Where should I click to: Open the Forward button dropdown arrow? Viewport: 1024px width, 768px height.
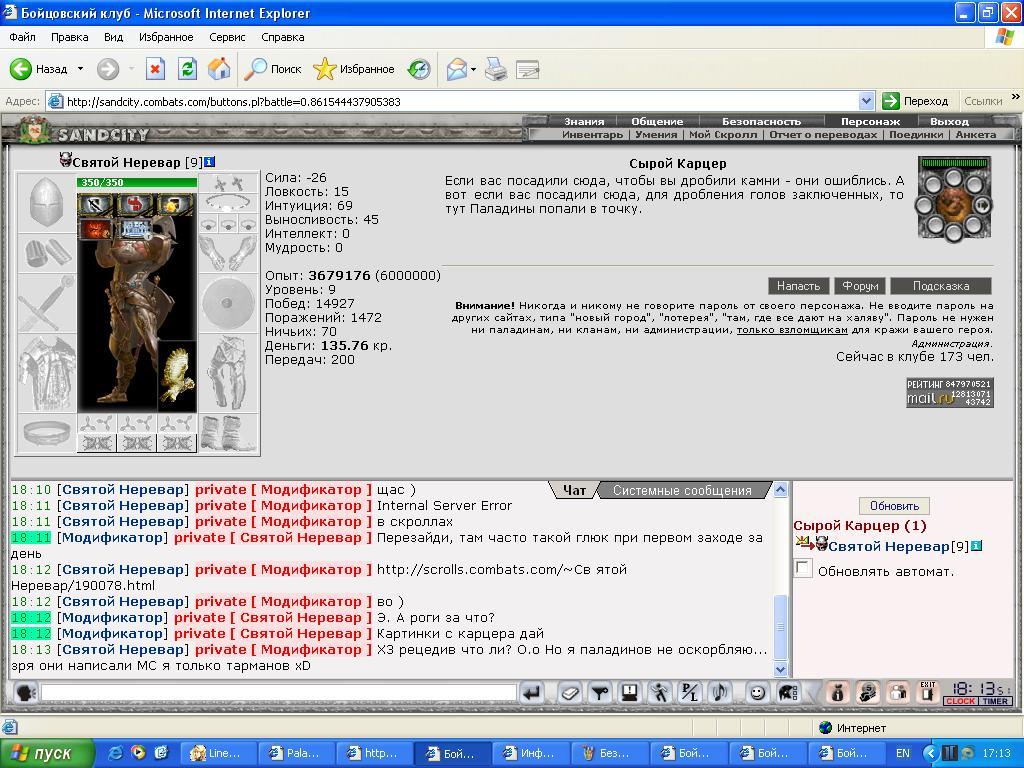tap(131, 69)
